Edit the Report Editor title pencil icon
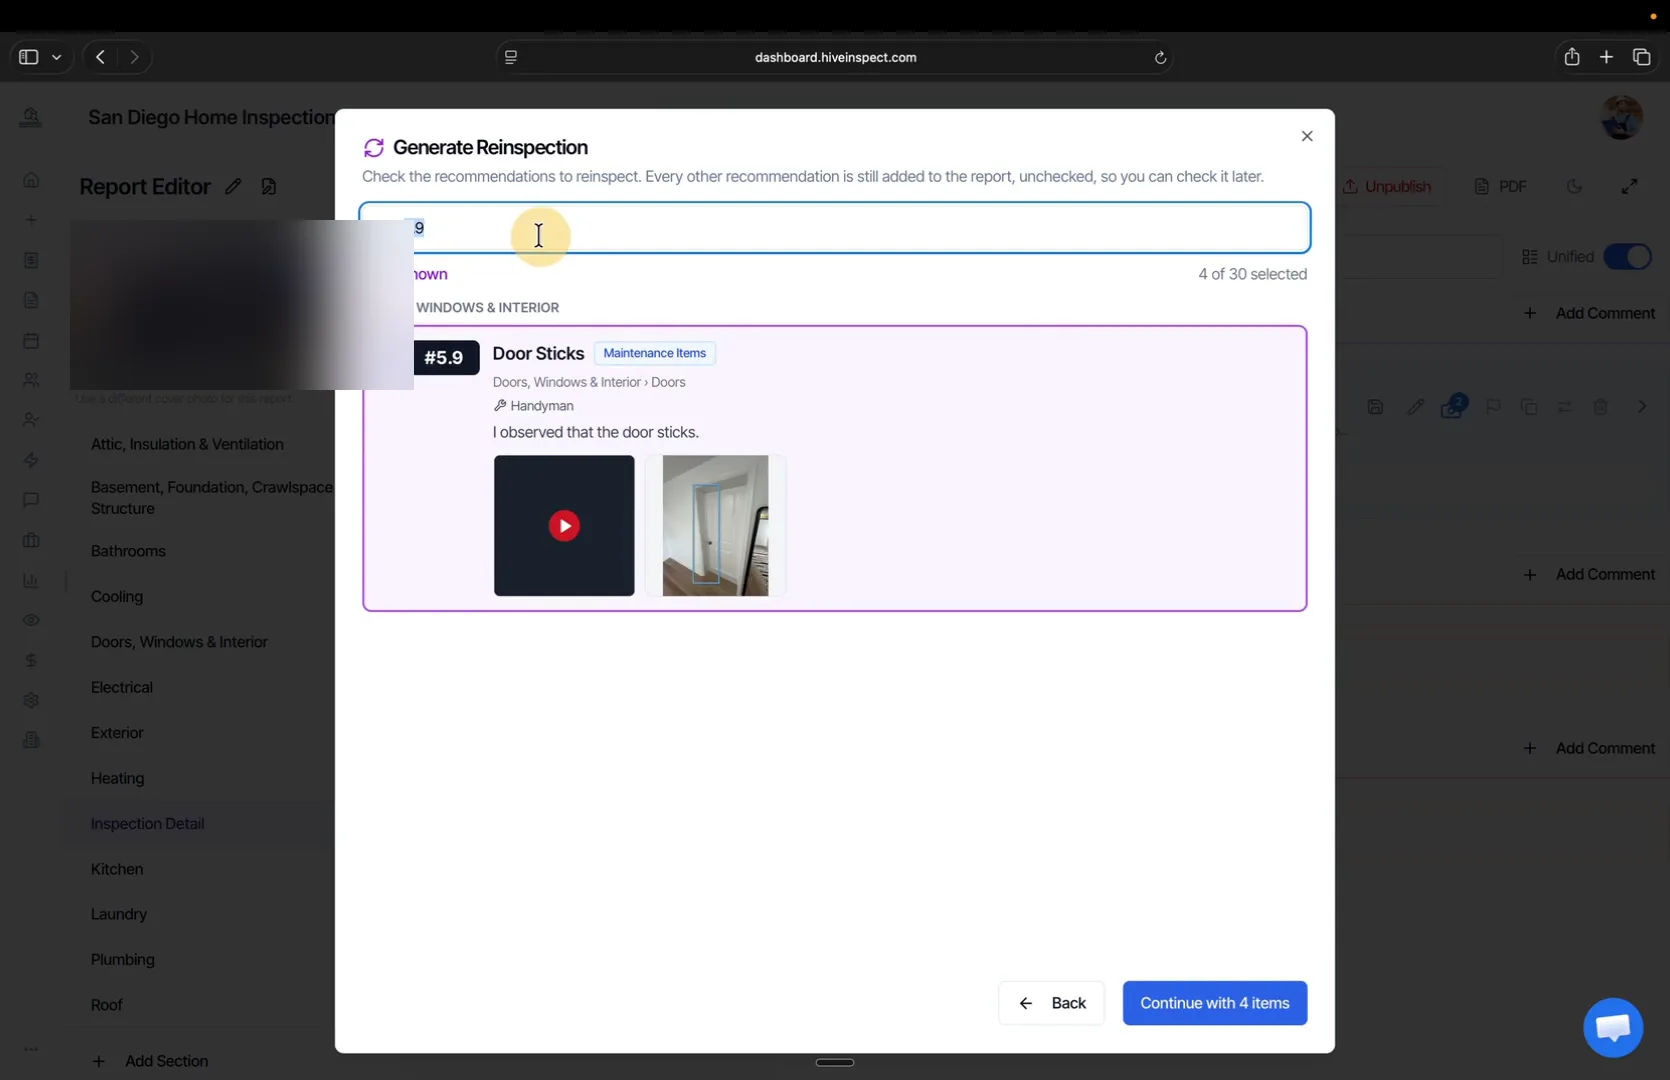1670x1080 pixels. coord(233,187)
